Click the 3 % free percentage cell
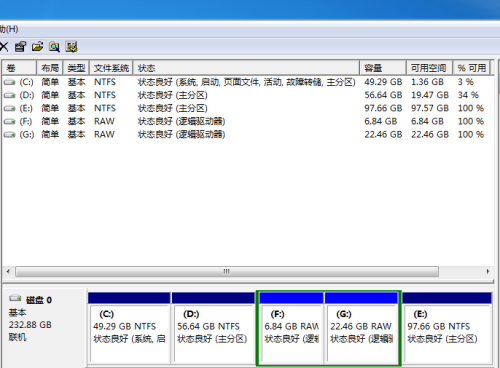 click(x=465, y=82)
